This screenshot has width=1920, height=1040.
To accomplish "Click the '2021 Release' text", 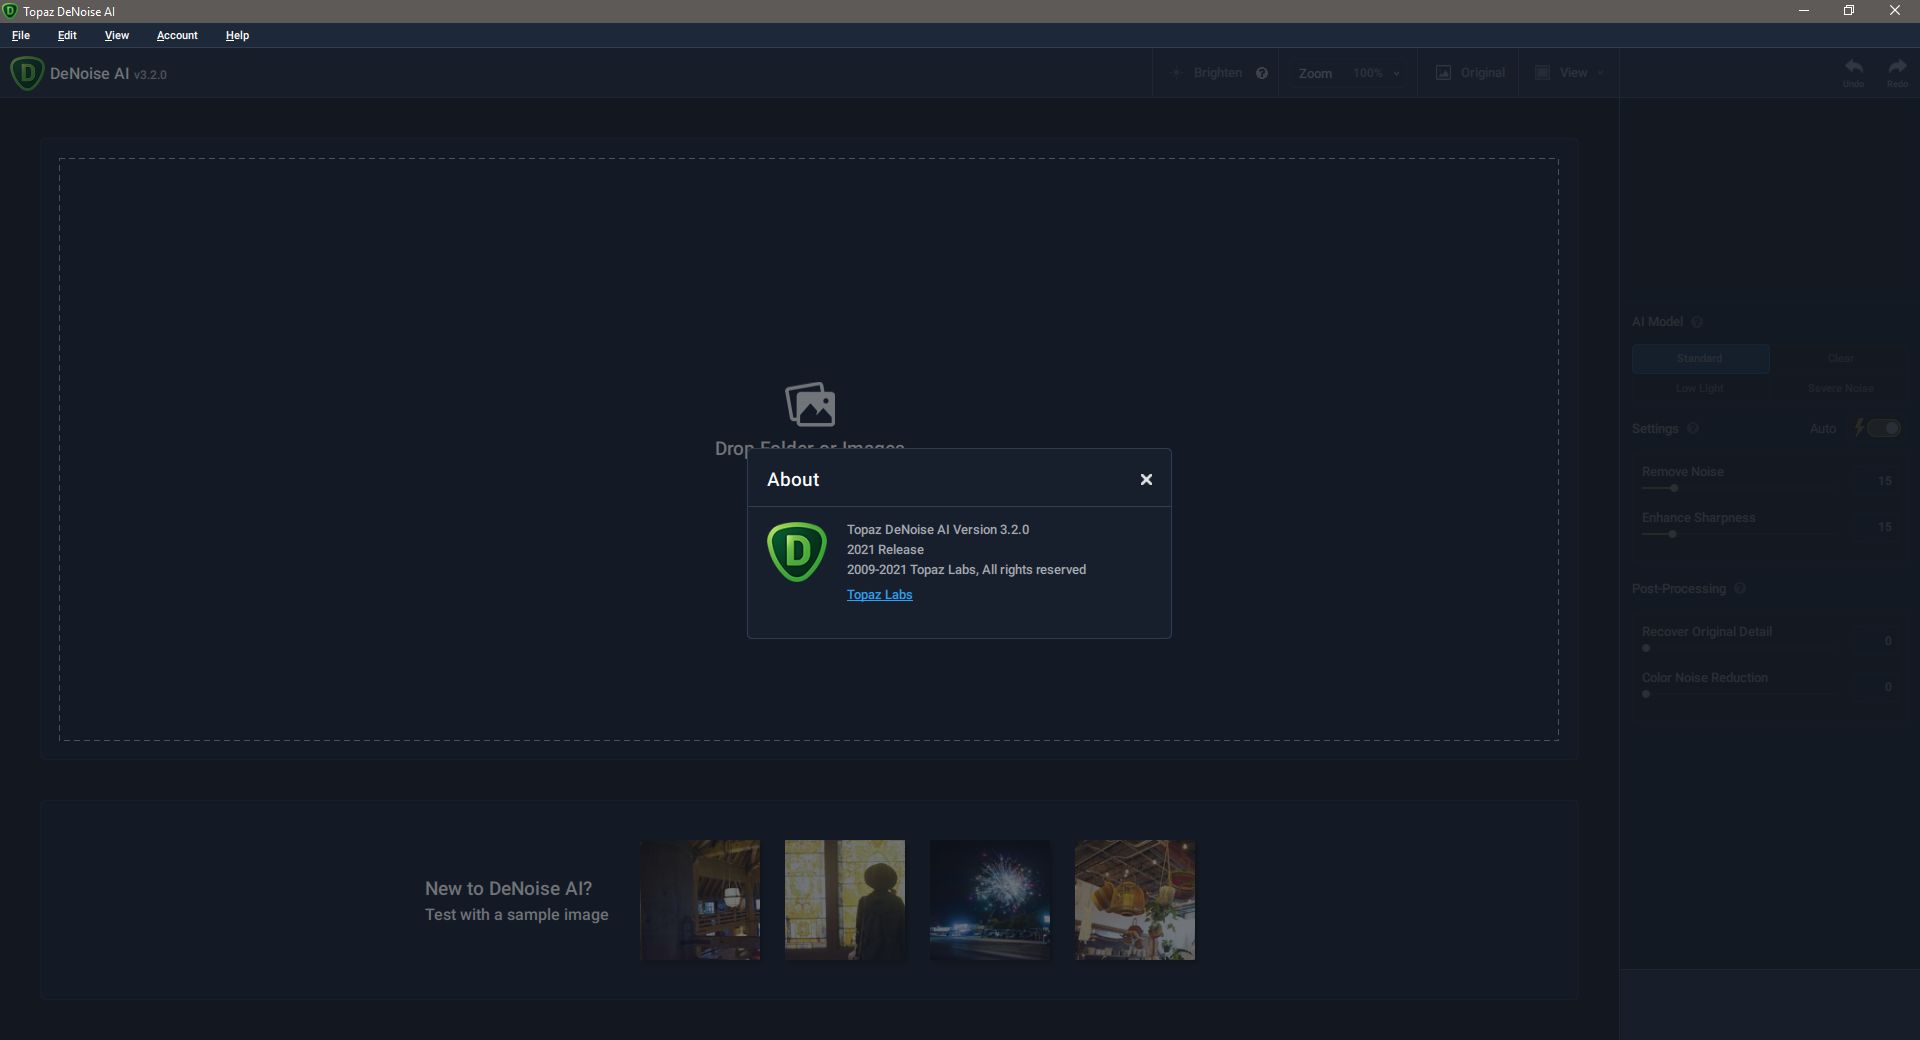I will [x=885, y=550].
